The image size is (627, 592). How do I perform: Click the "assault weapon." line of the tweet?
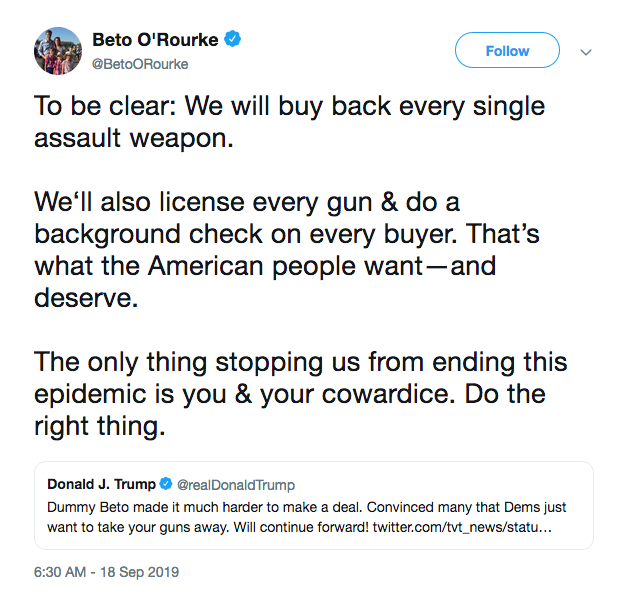tap(134, 138)
